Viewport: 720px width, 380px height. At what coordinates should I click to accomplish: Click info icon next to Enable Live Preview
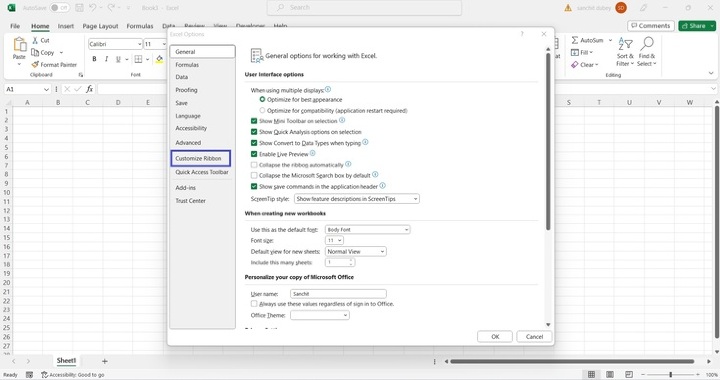point(313,153)
